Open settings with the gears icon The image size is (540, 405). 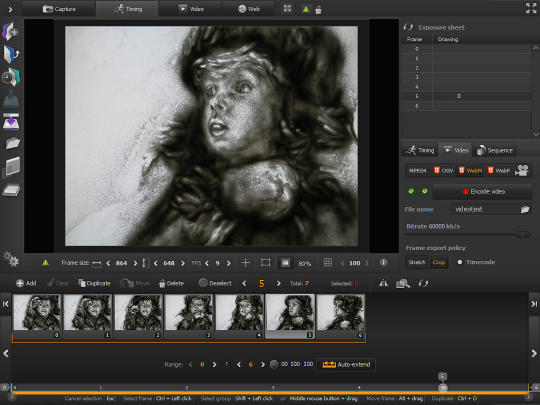pyautogui.click(x=11, y=259)
